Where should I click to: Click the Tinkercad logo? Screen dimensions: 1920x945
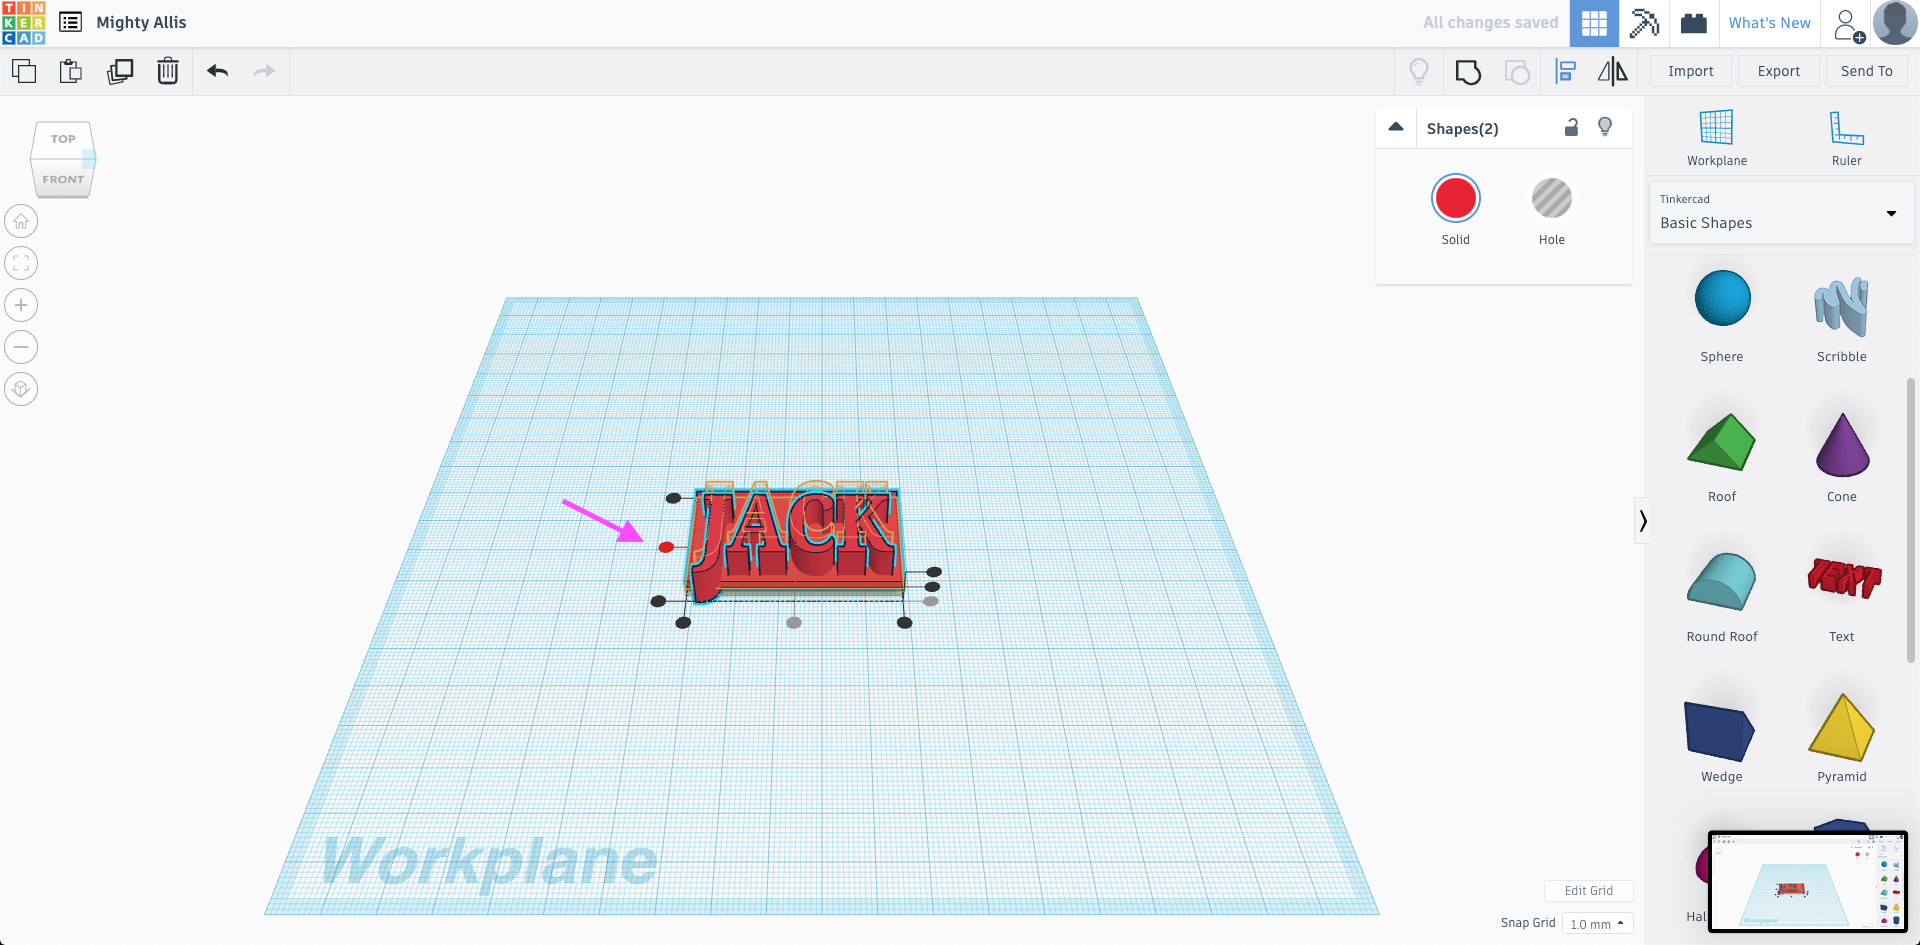(23, 23)
